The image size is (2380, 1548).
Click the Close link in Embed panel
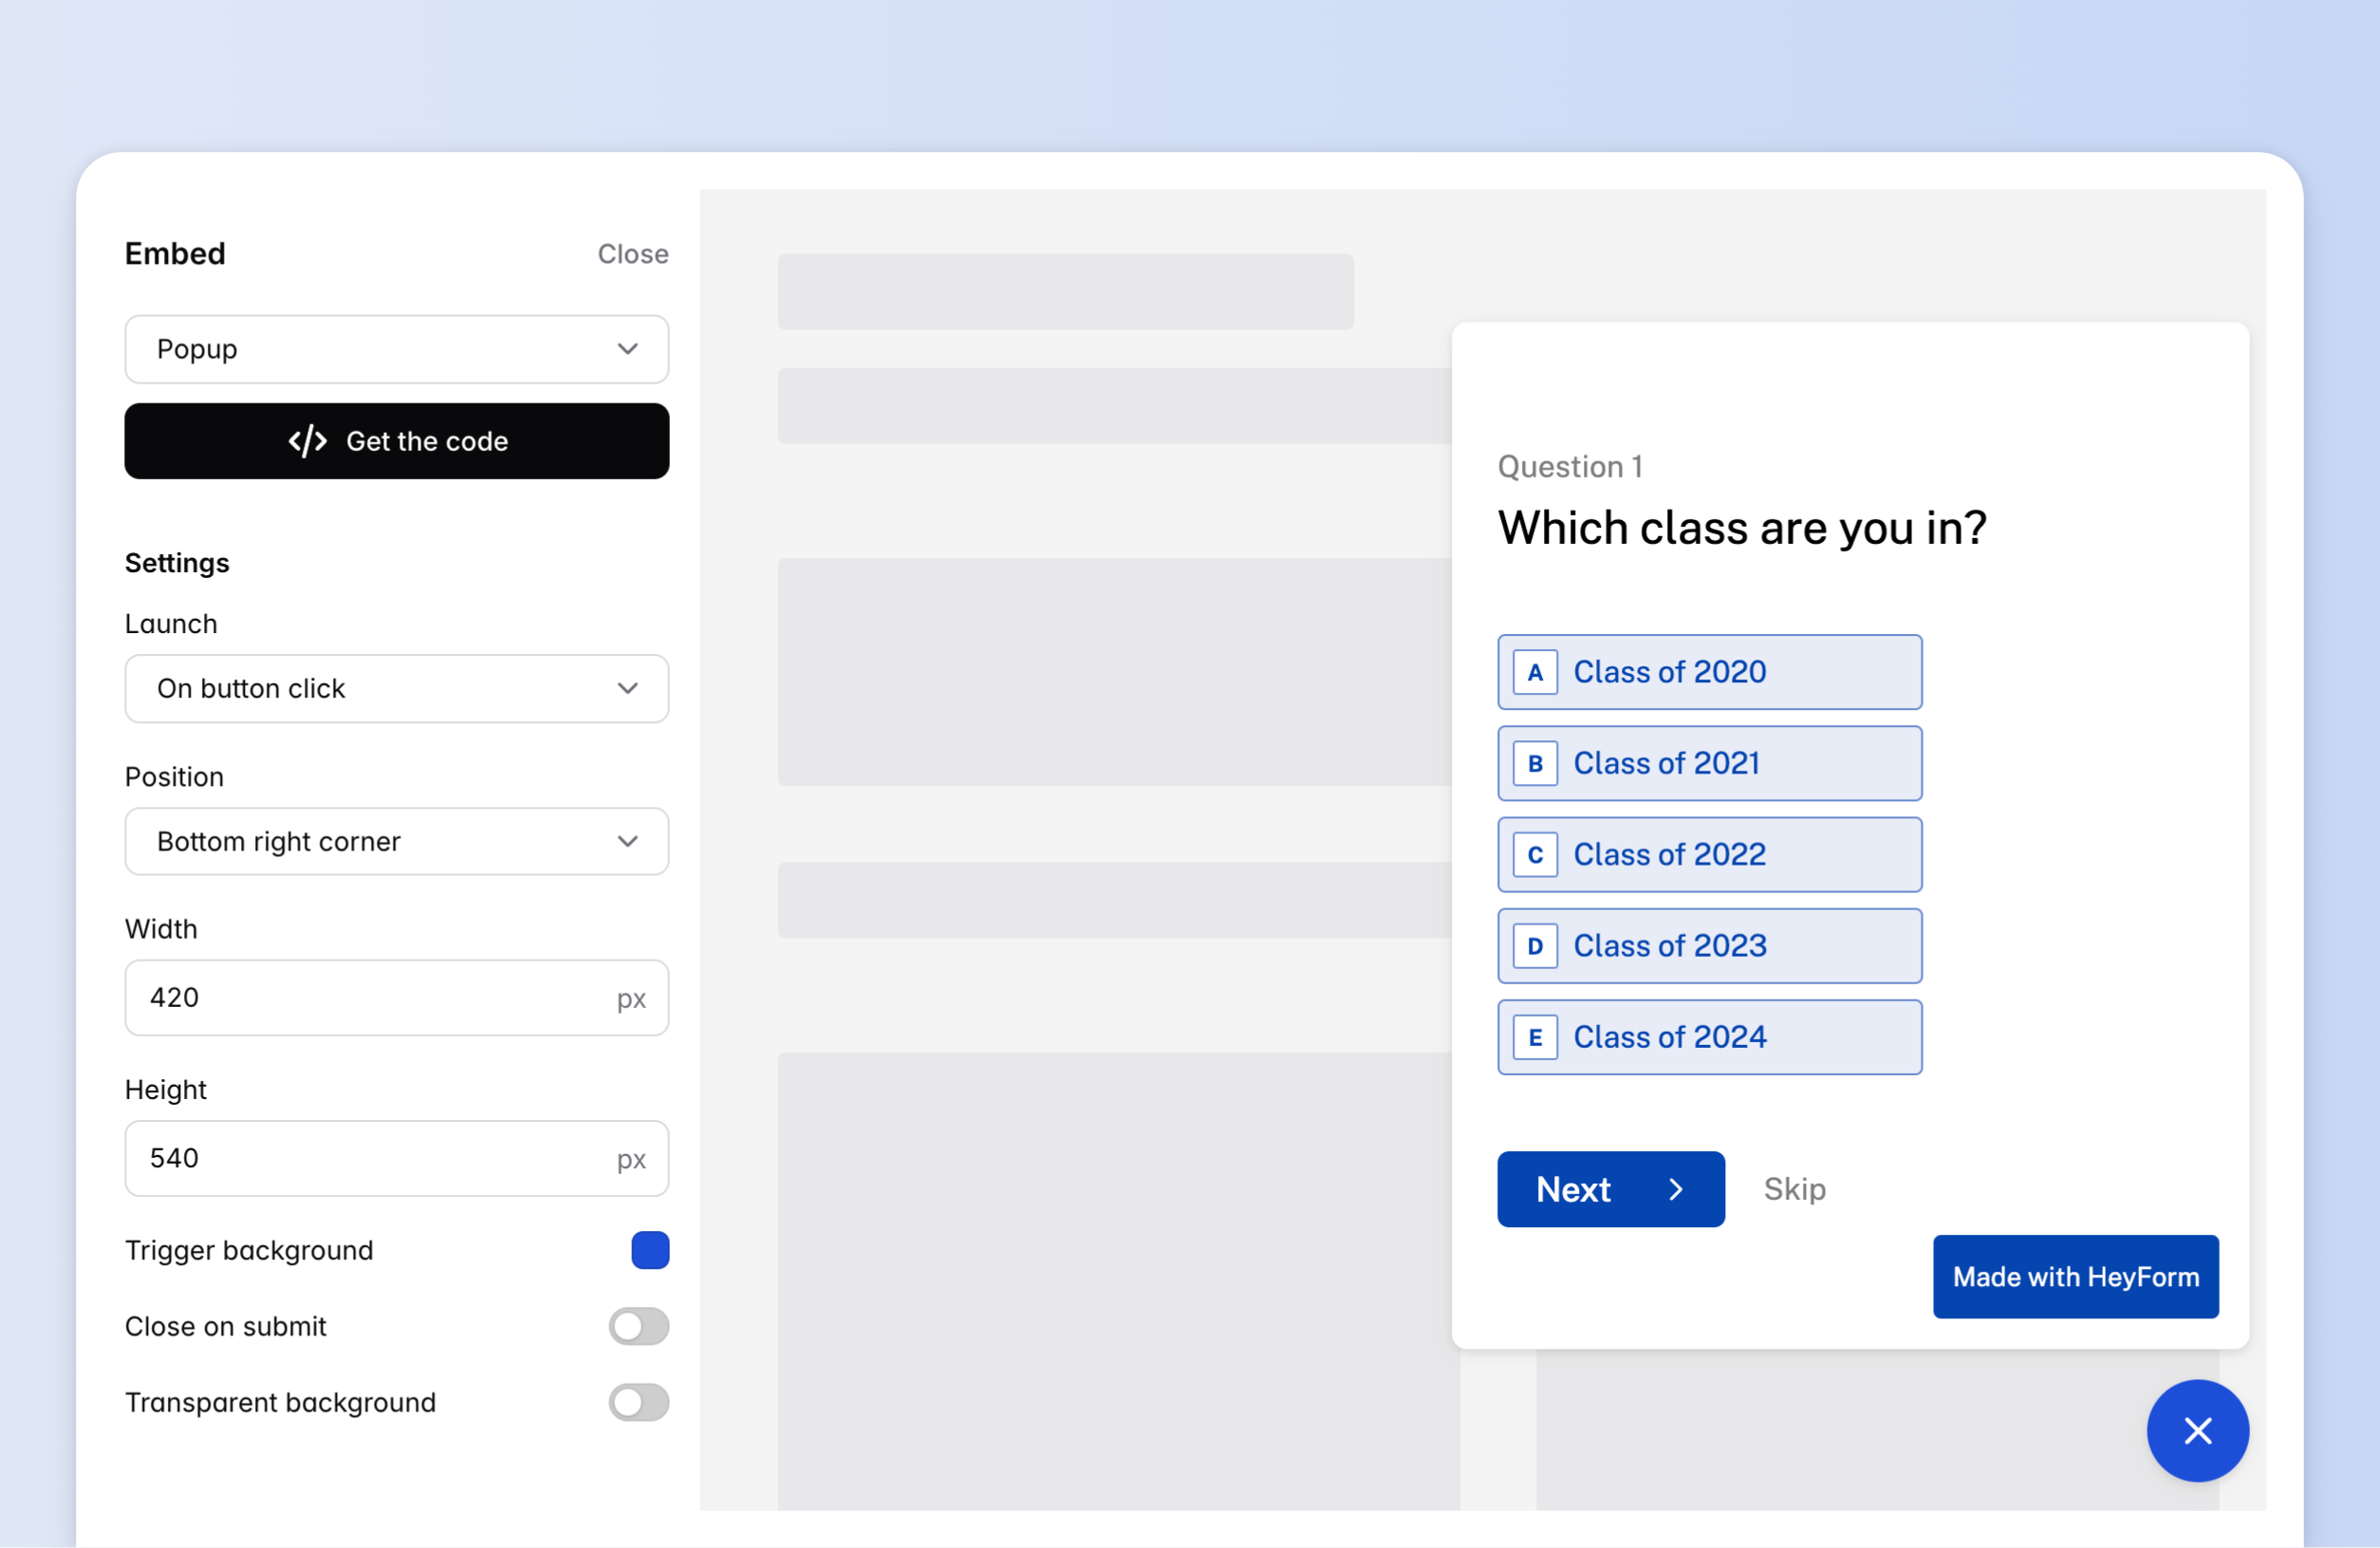[x=632, y=254]
